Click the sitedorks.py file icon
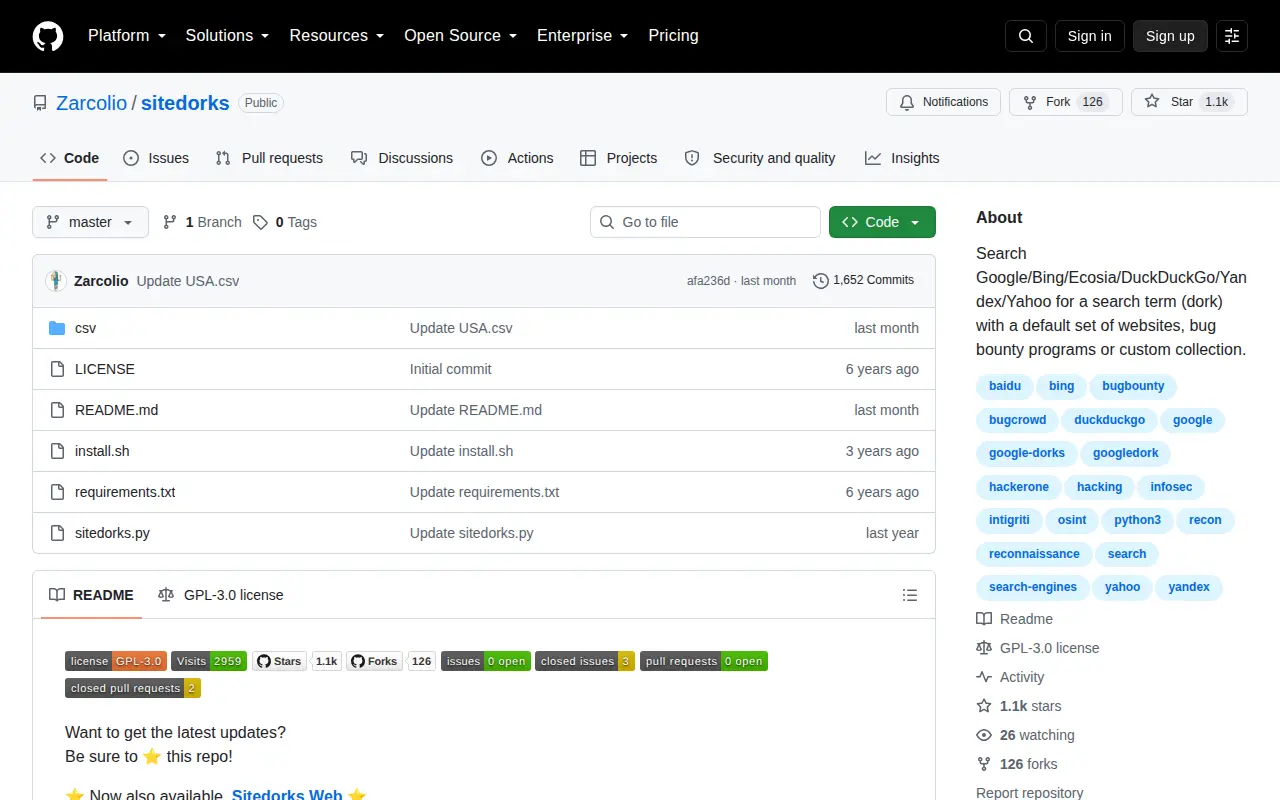This screenshot has width=1280, height=800. (57, 533)
